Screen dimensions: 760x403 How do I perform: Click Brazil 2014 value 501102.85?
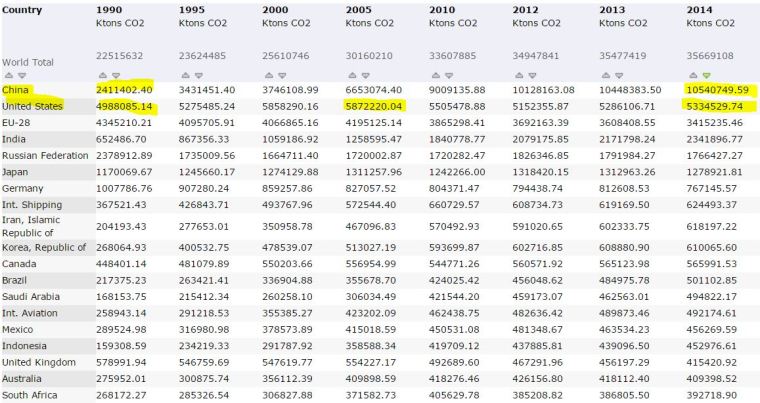[712, 280]
